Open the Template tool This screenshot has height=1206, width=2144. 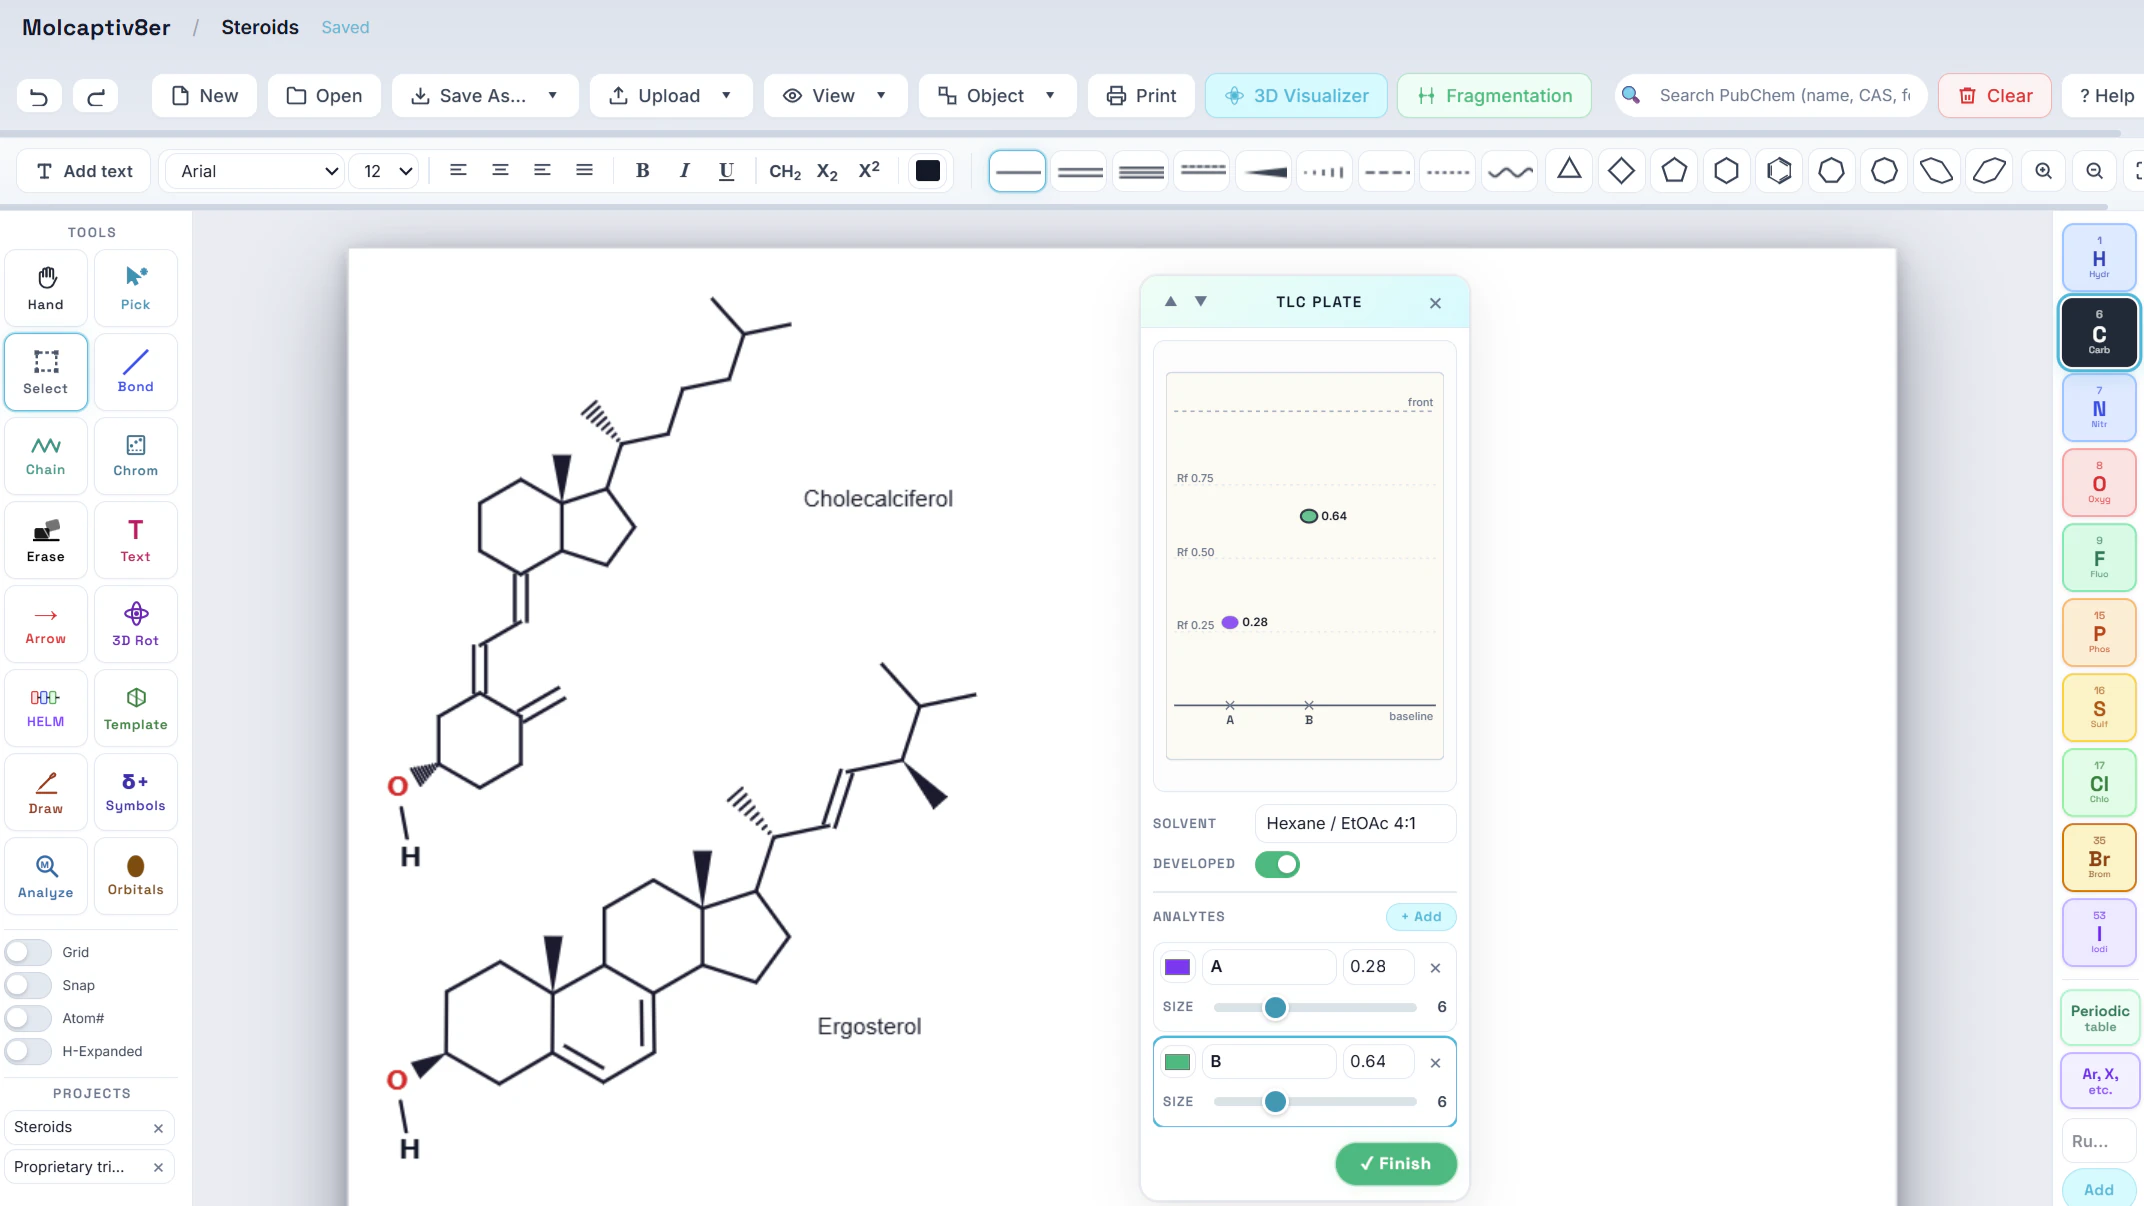(136, 708)
